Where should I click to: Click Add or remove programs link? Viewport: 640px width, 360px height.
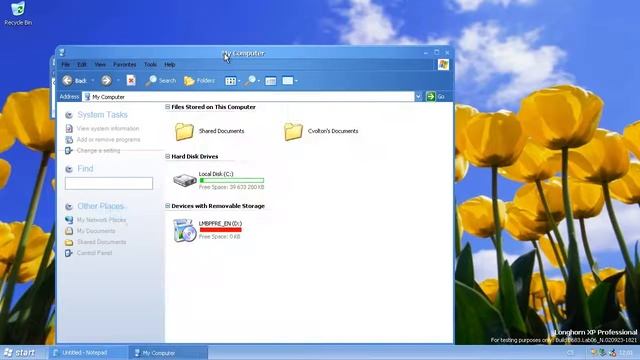click(x=108, y=140)
